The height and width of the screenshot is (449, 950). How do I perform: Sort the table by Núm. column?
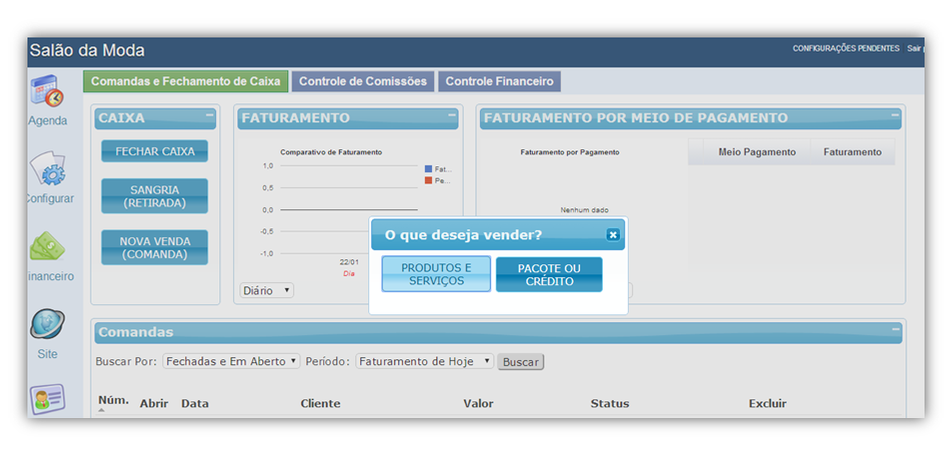[113, 401]
